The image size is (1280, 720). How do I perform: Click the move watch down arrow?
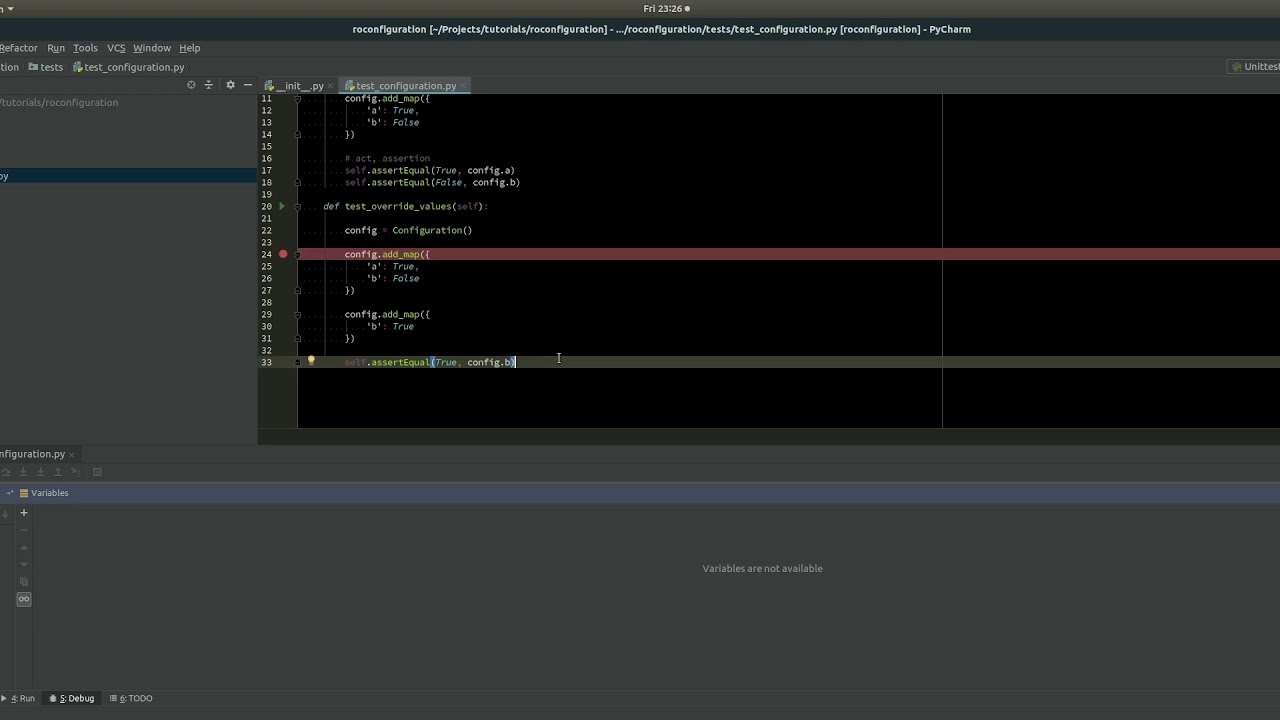coord(24,564)
